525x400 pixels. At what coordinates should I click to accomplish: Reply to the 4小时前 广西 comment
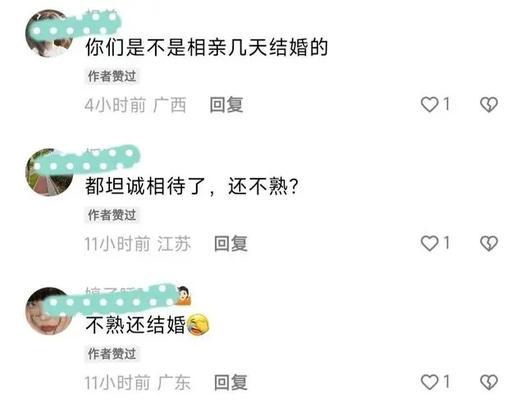tap(226, 105)
